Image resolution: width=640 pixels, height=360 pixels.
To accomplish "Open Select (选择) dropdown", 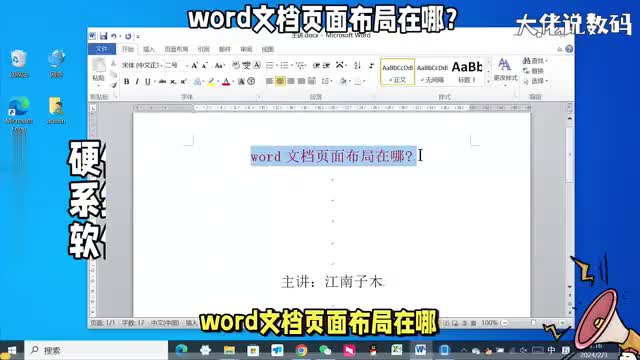I will 536,81.
